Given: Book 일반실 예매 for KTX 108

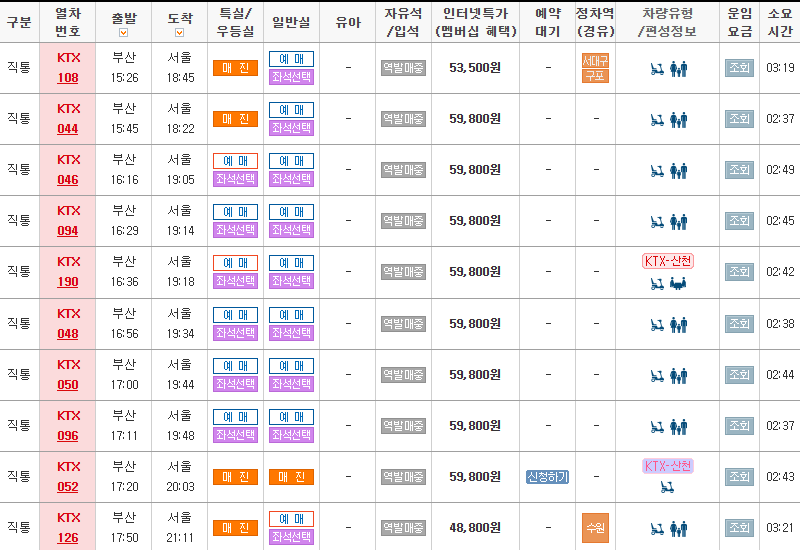Looking at the screenshot, I should (291, 59).
